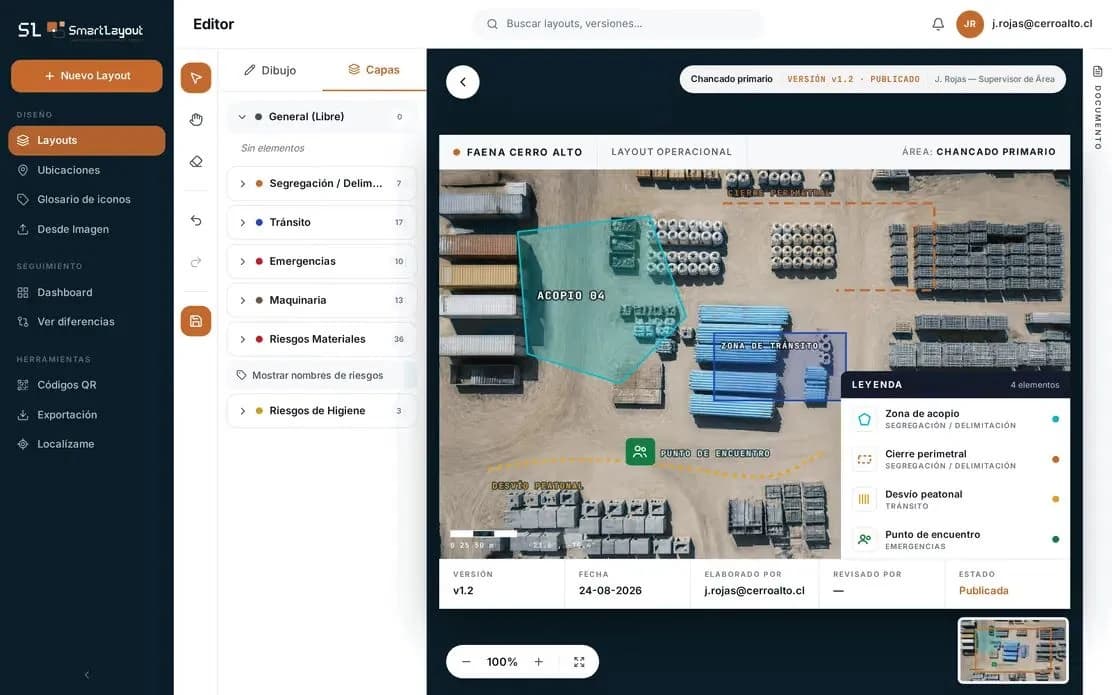Expand the Emergencias layer group
This screenshot has width=1112, height=695.
pyautogui.click(x=243, y=262)
